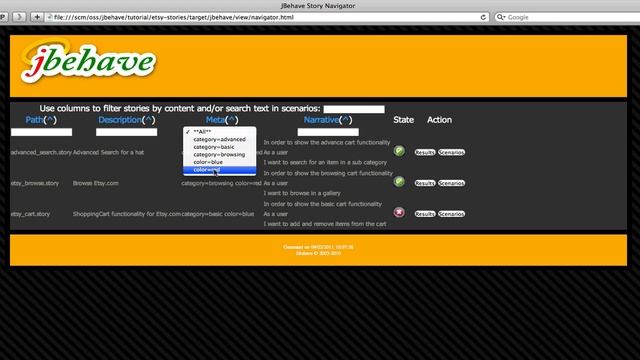Image resolution: width=640 pixels, height=360 pixels.
Task: Click the plus add-bookmark button
Action: [37, 17]
